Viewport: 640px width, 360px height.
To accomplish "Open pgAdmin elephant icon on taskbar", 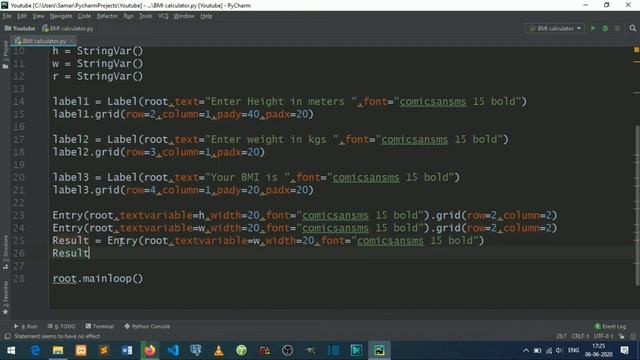I will [196, 350].
